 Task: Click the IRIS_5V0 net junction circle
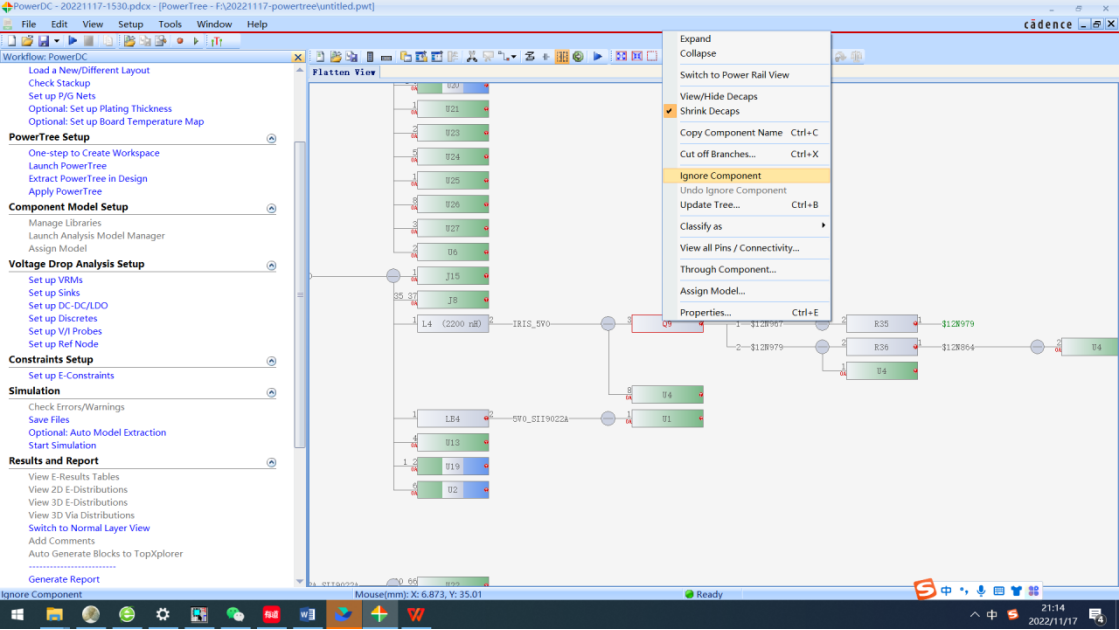pyautogui.click(x=608, y=324)
